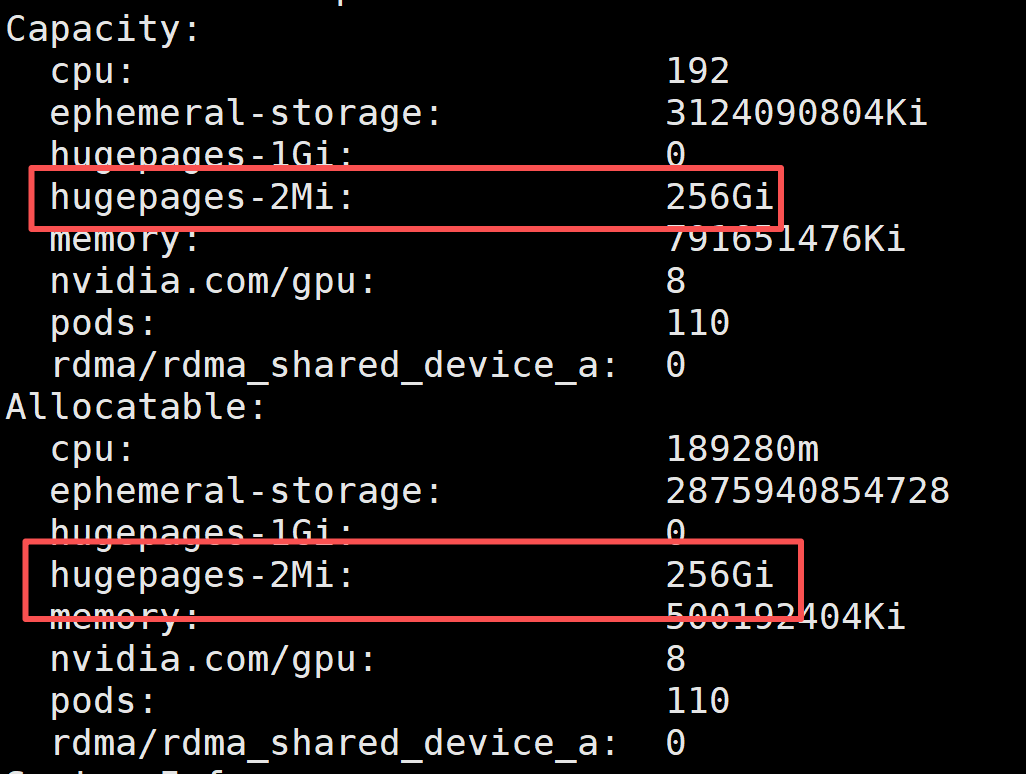Click the ephemeral-storage label under Allocatable
Image resolution: width=1026 pixels, height=774 pixels.
(x=246, y=491)
